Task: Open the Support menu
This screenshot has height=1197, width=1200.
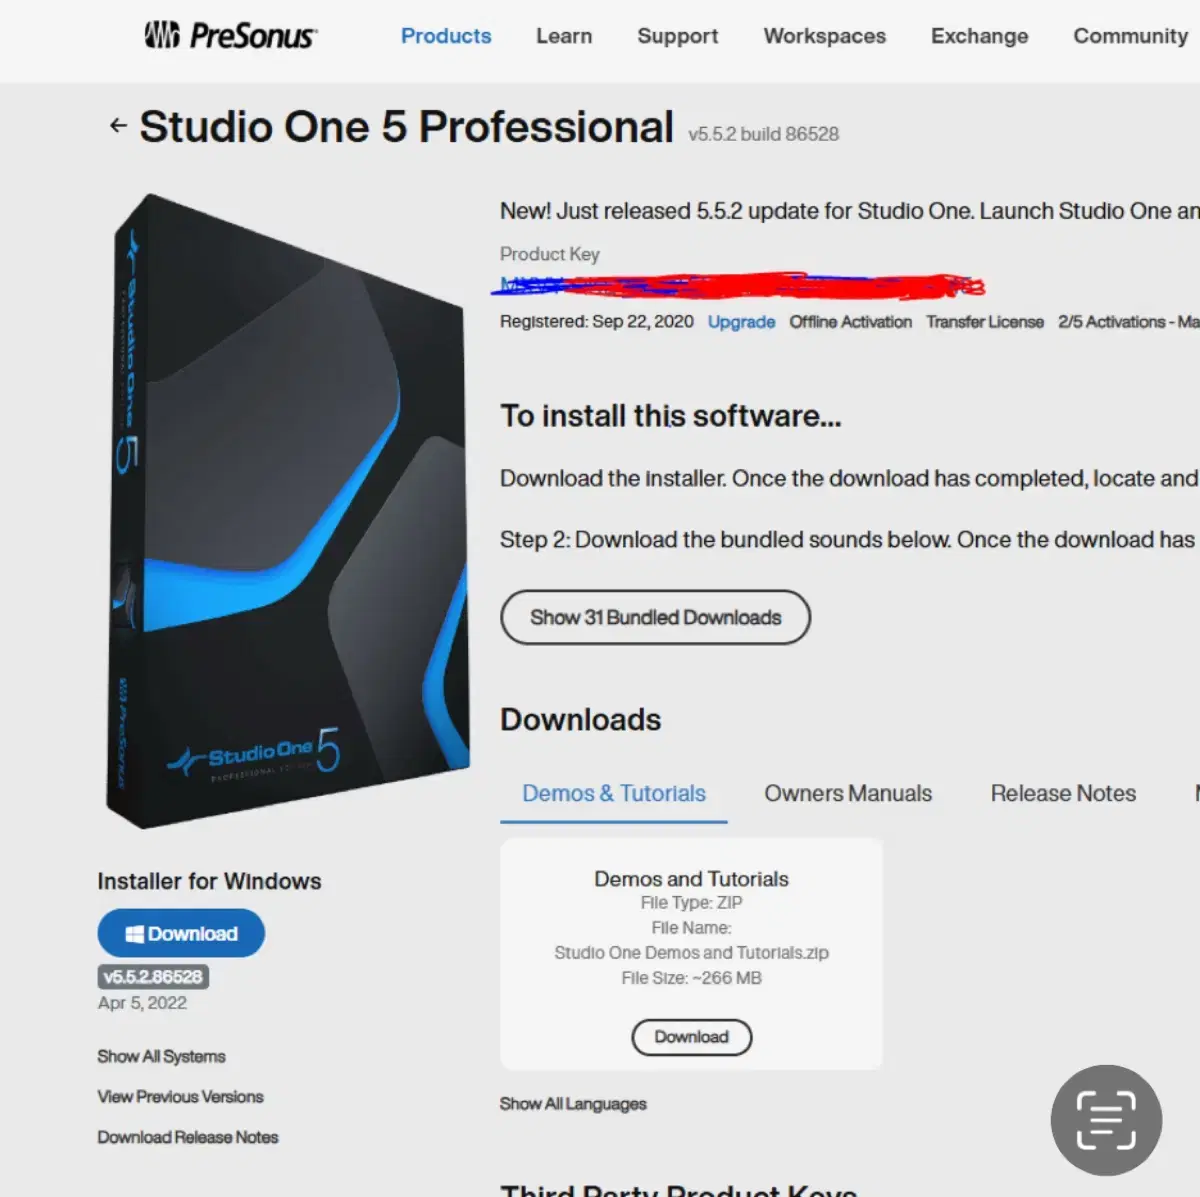Action: coord(678,36)
